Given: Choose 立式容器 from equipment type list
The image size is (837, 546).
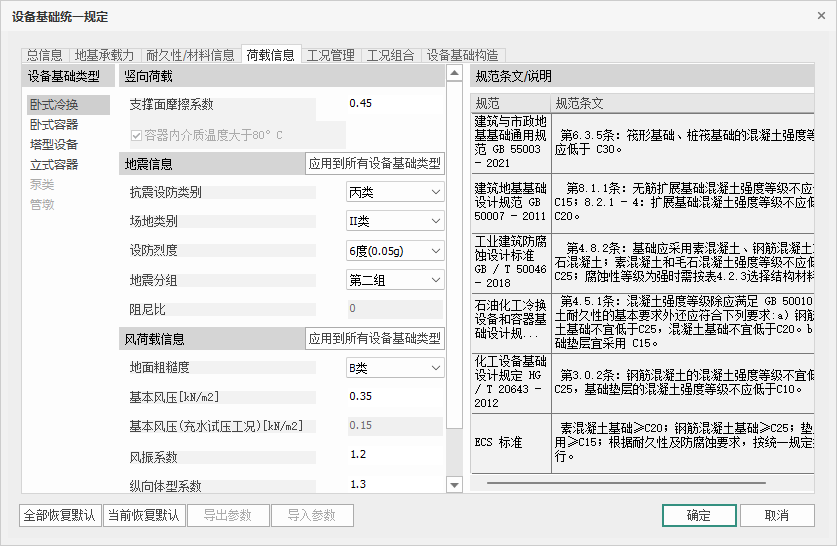Looking at the screenshot, I should tap(54, 165).
